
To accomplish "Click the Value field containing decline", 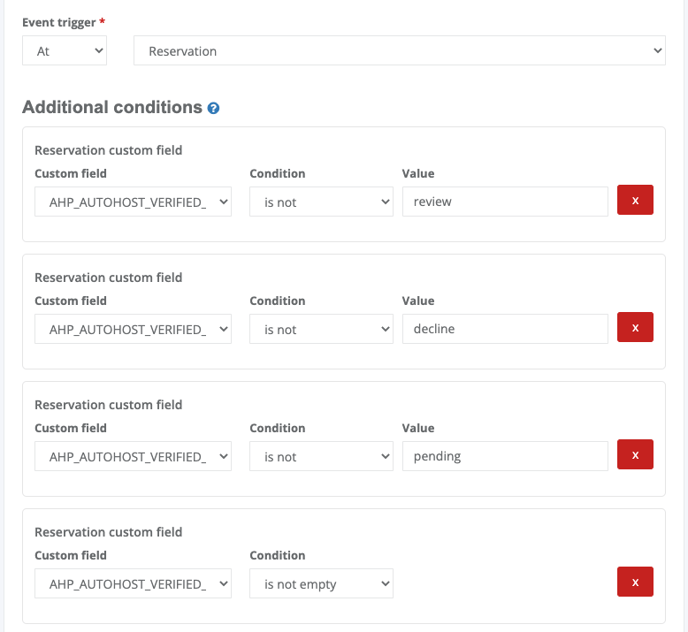I will click(x=505, y=329).
